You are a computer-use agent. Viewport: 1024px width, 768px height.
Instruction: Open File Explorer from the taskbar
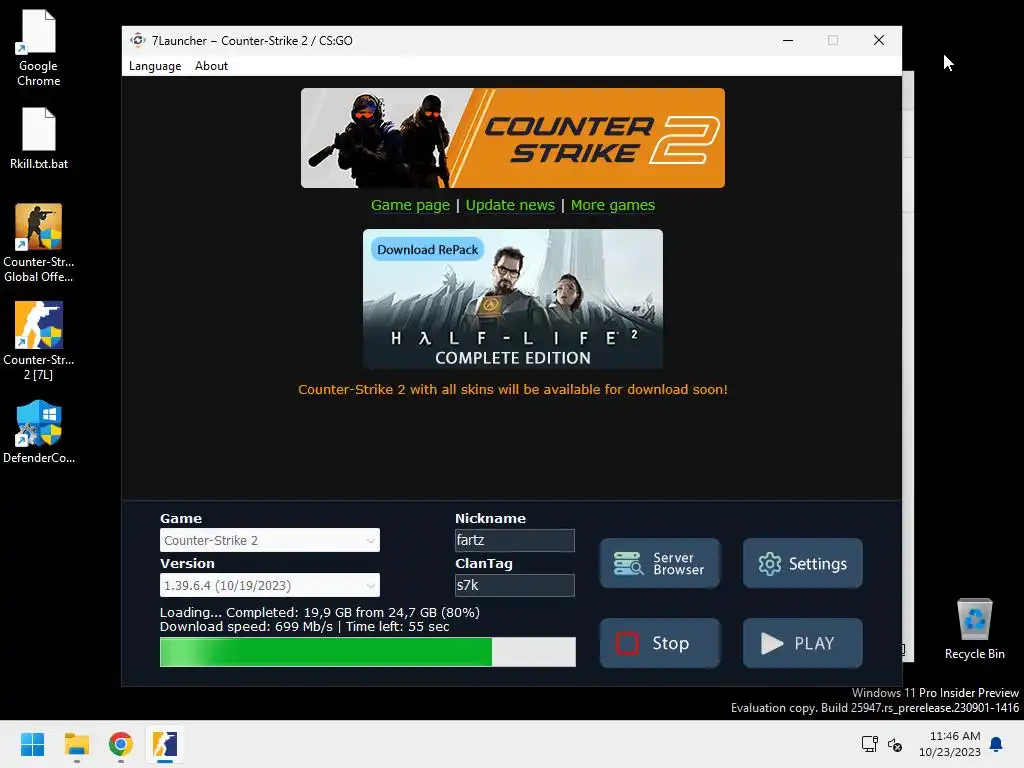76,744
